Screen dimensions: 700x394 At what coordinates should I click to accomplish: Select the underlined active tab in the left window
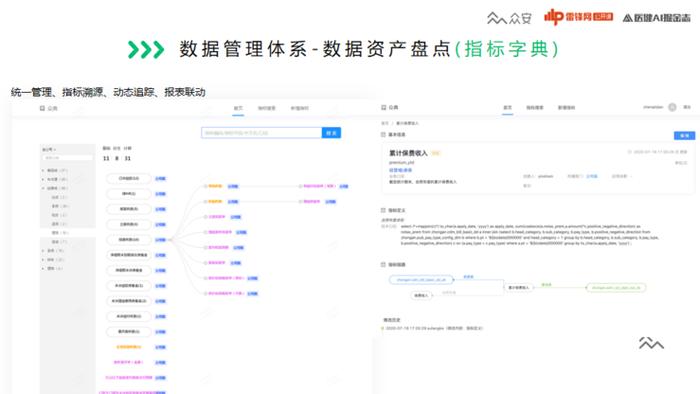[238, 108]
